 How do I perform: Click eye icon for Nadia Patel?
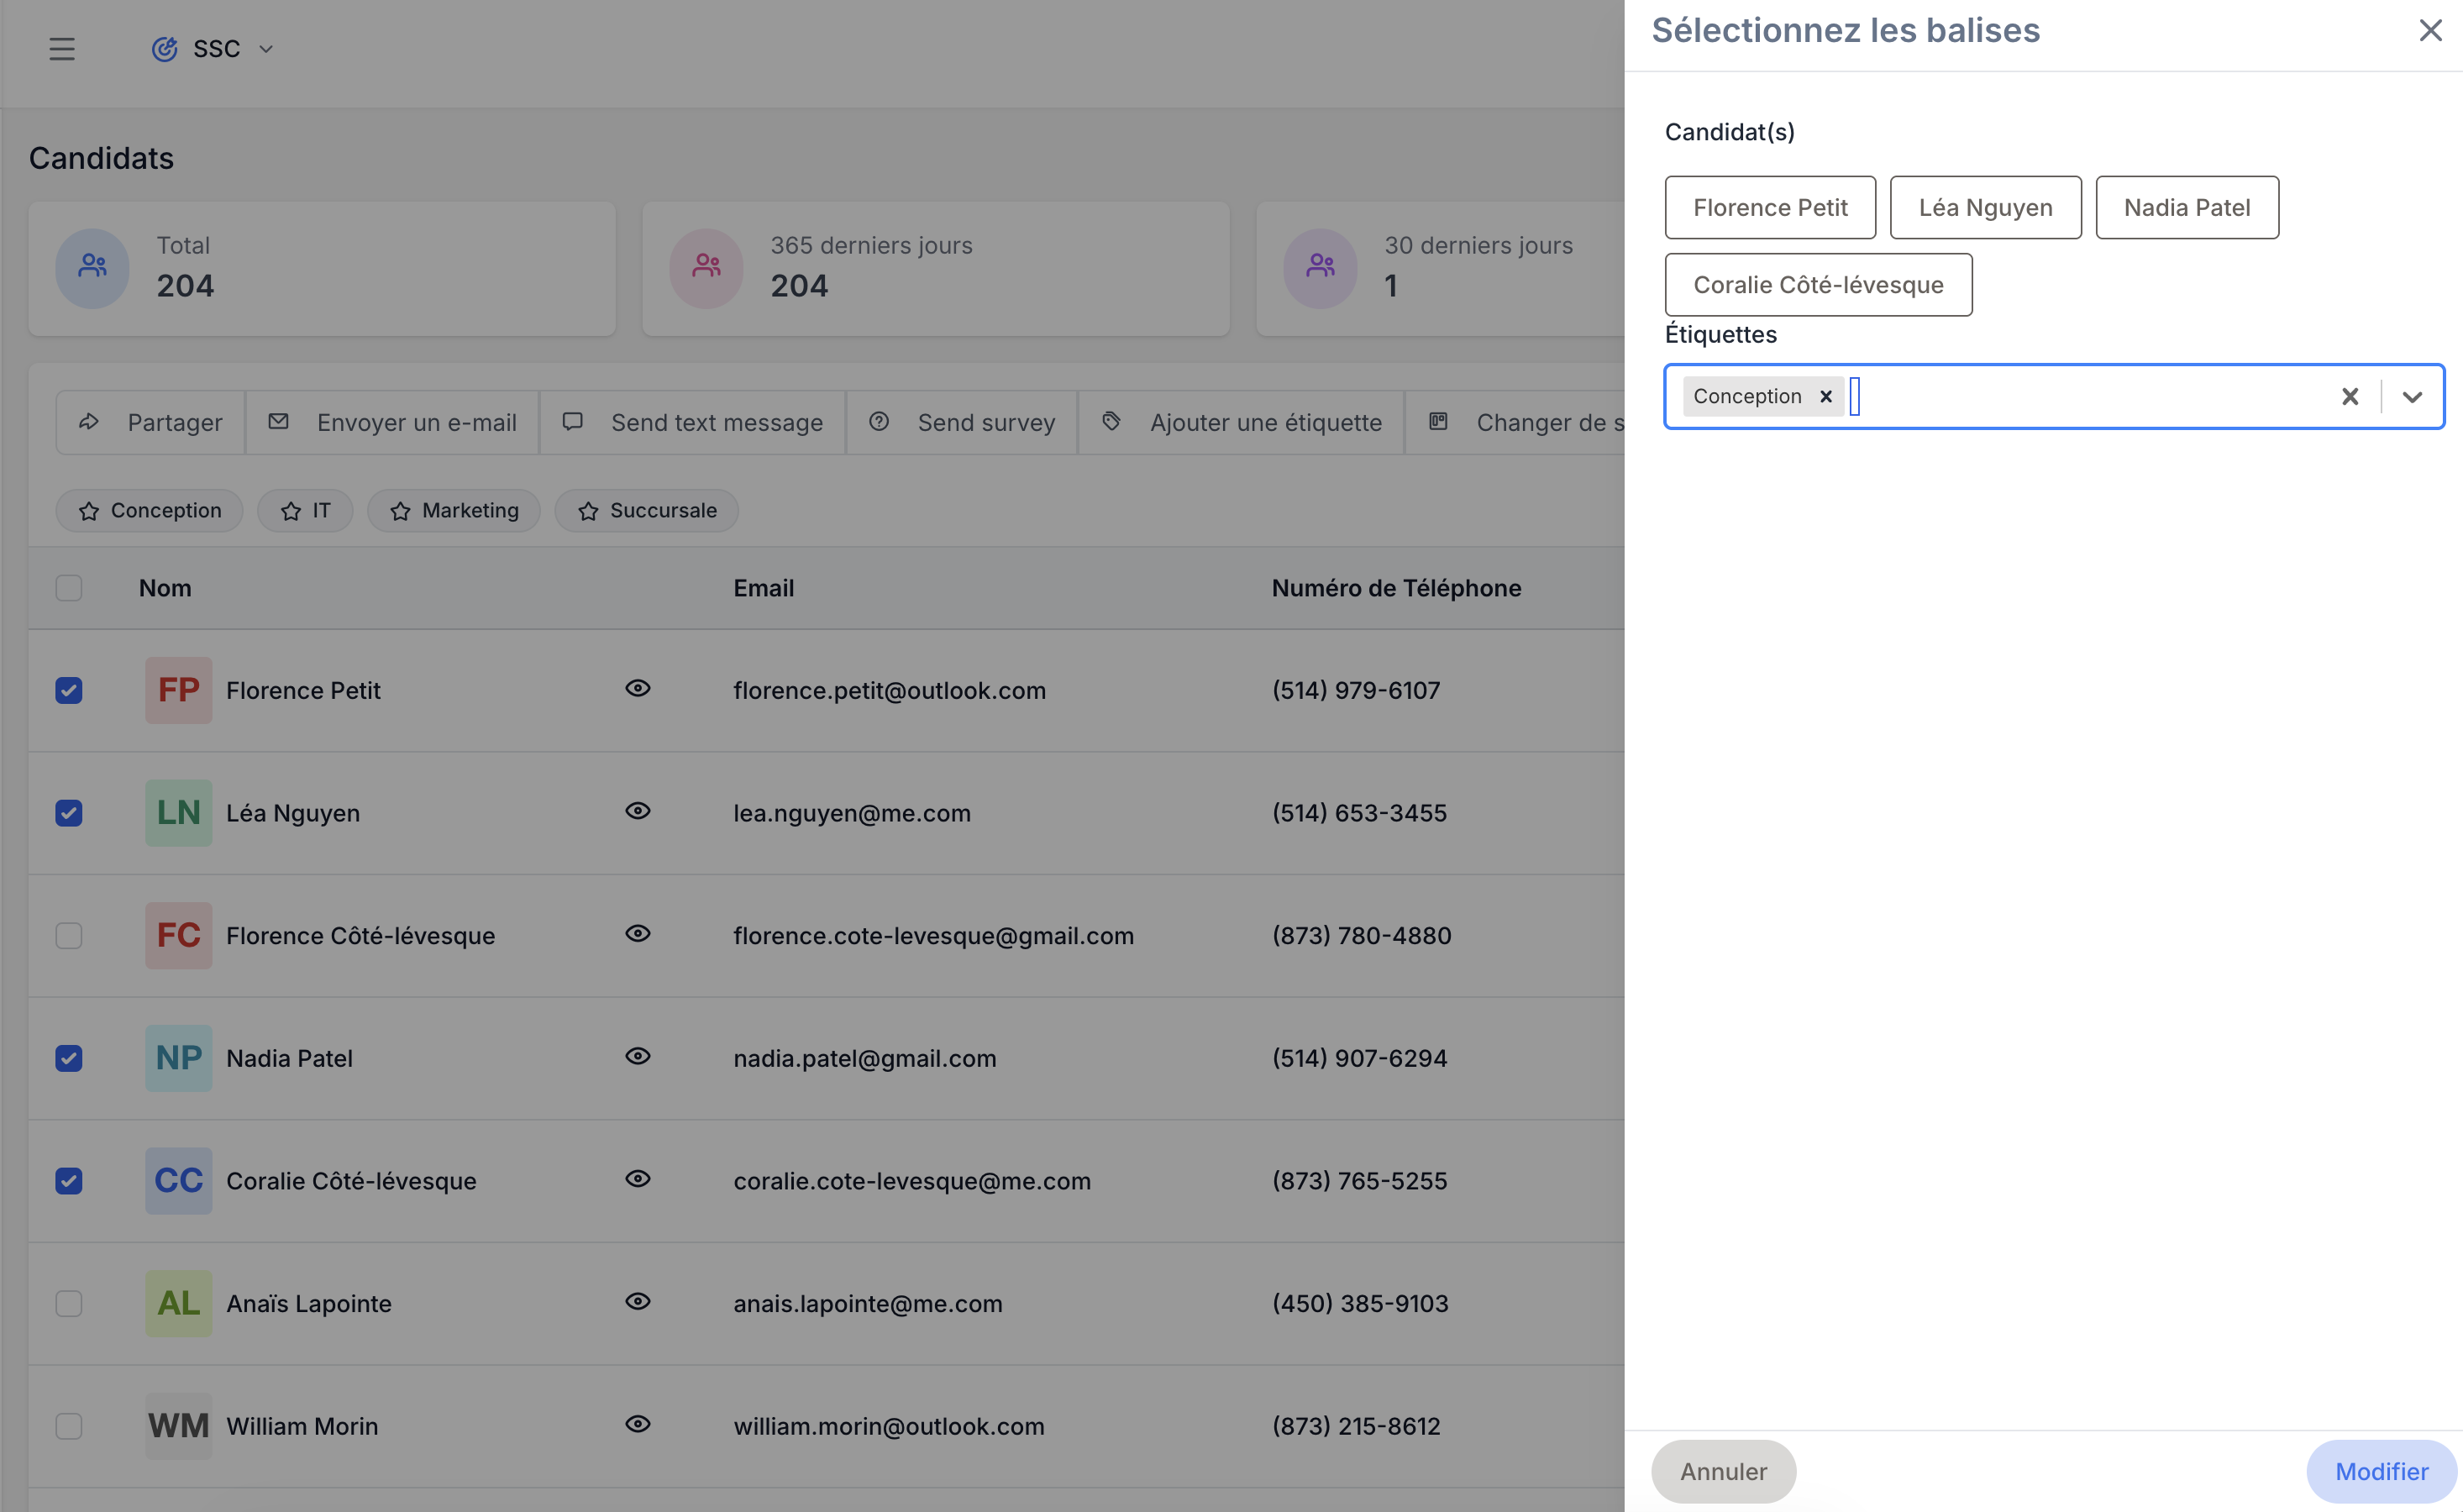click(638, 1056)
